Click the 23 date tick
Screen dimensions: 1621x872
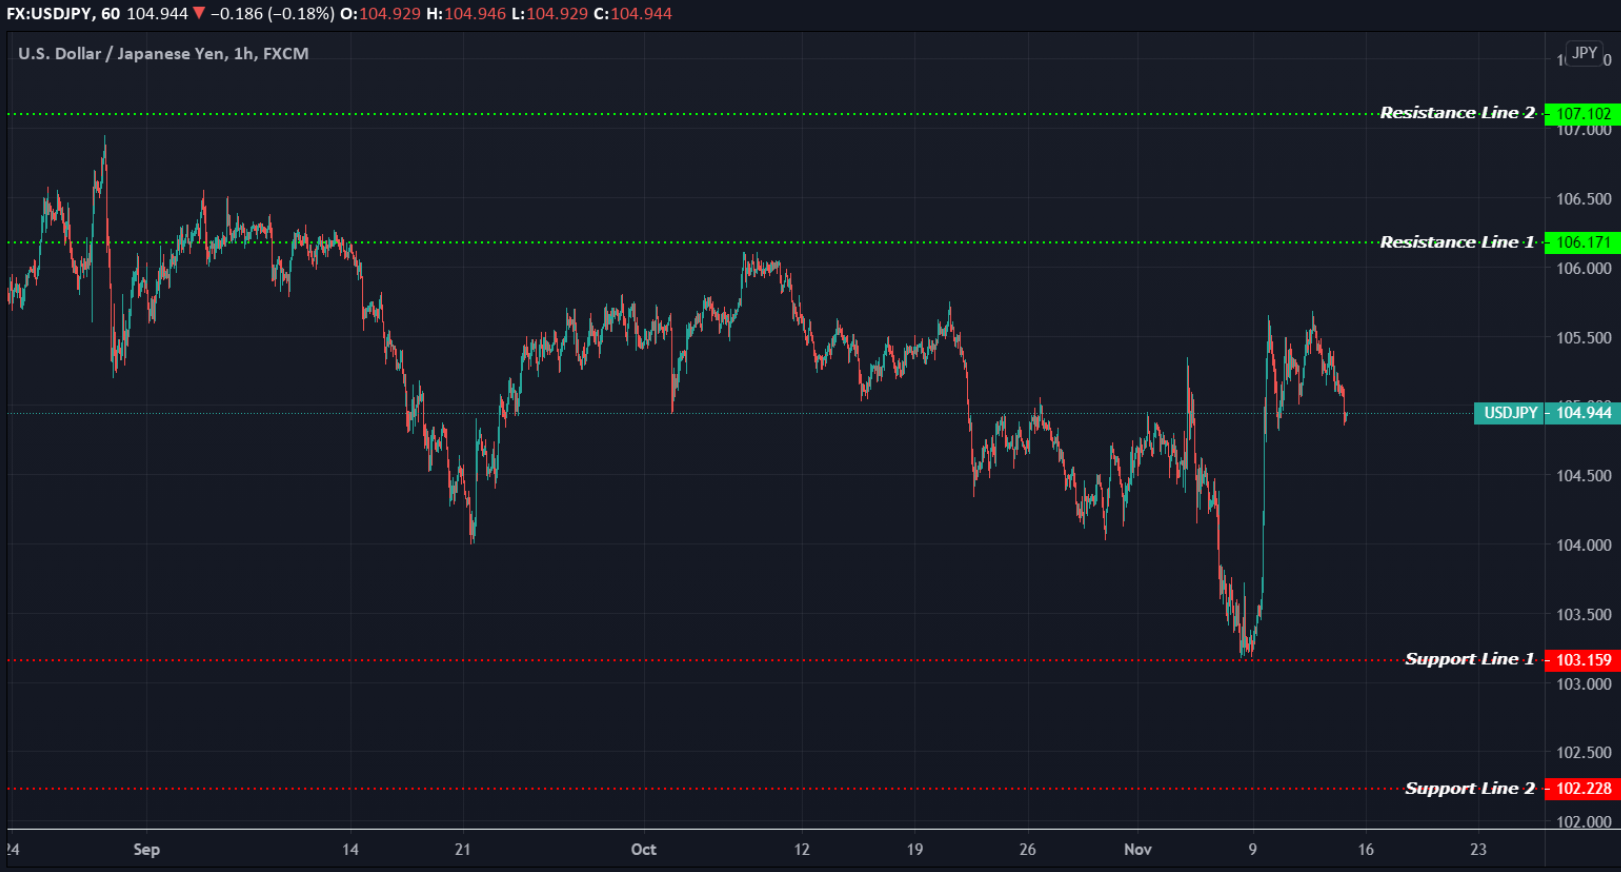1478,849
